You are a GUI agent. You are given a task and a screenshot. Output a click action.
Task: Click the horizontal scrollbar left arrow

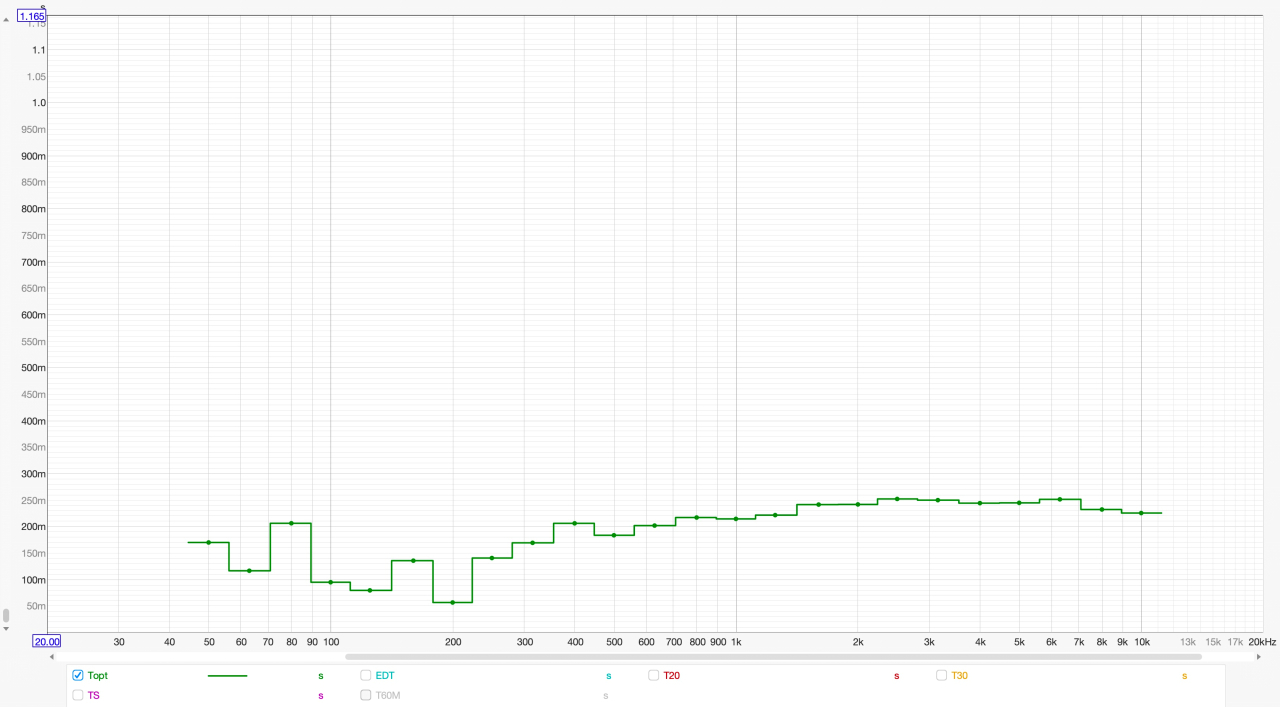(52, 657)
